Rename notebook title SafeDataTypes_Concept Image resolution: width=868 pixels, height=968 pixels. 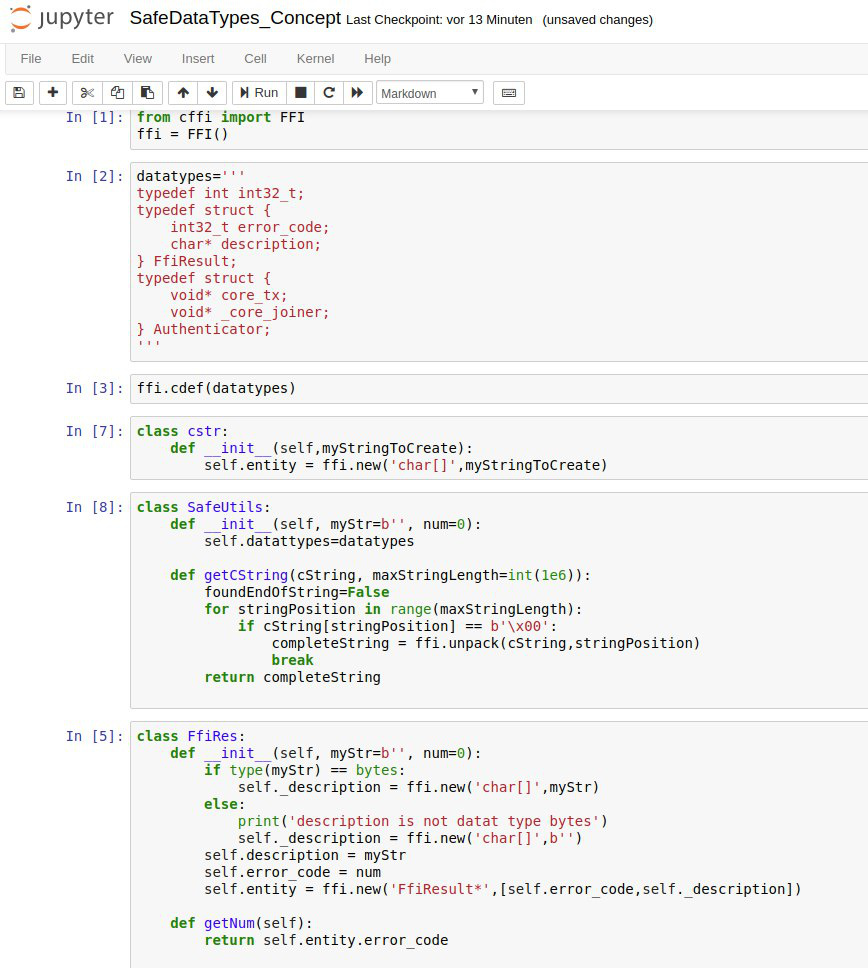235,19
